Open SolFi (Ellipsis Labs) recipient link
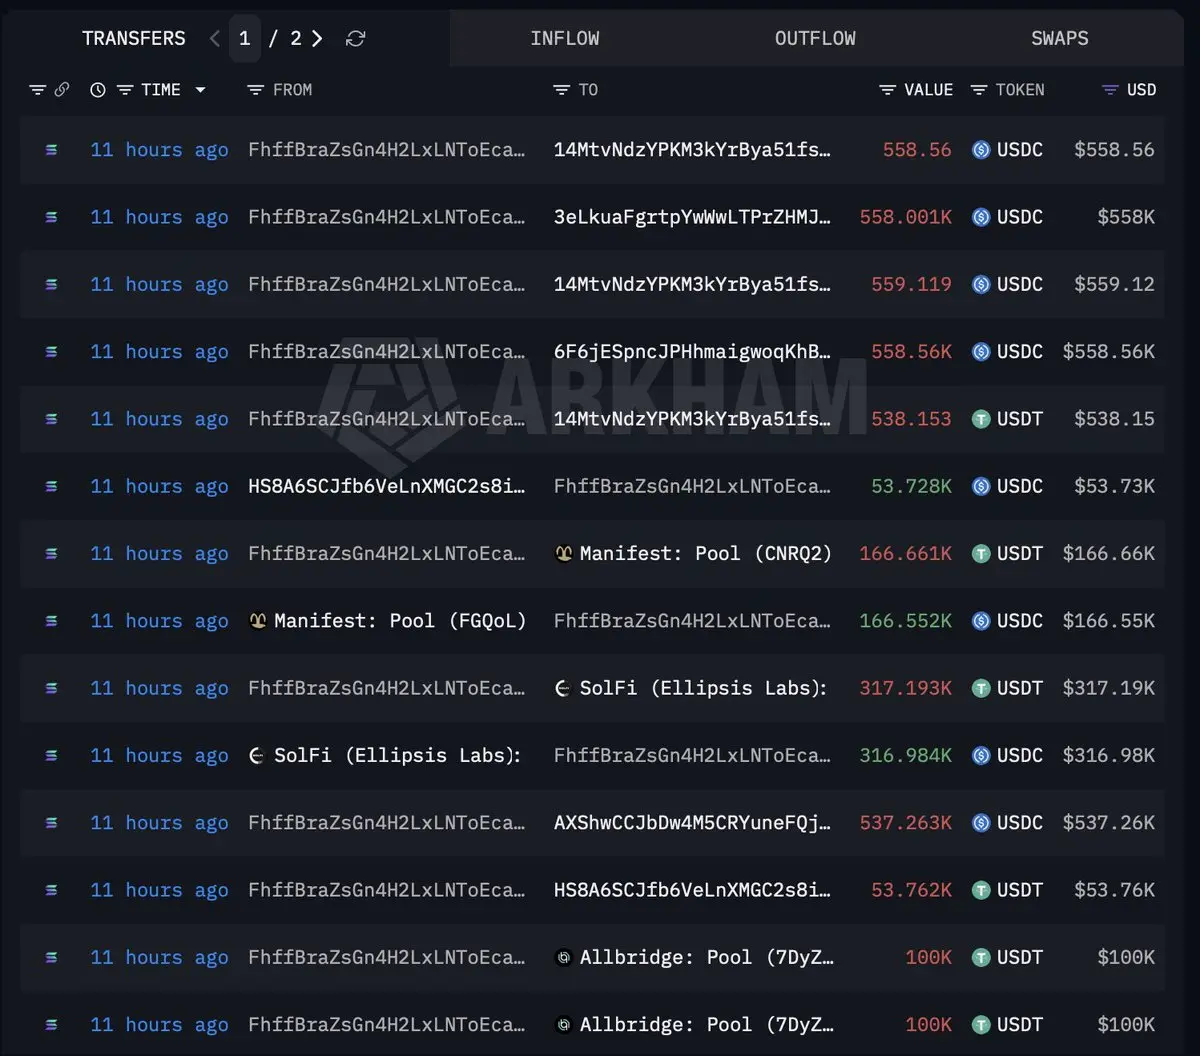This screenshot has width=1200, height=1056. coord(704,689)
